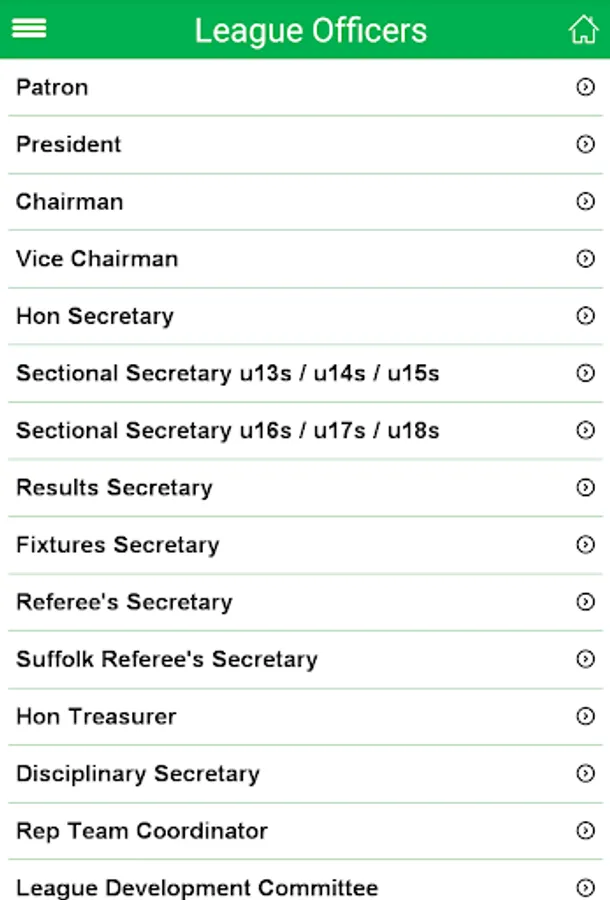Viewport: 610px width, 900px height.
Task: Open the Suffolk Referee's Secretary entry
Action: [167, 659]
